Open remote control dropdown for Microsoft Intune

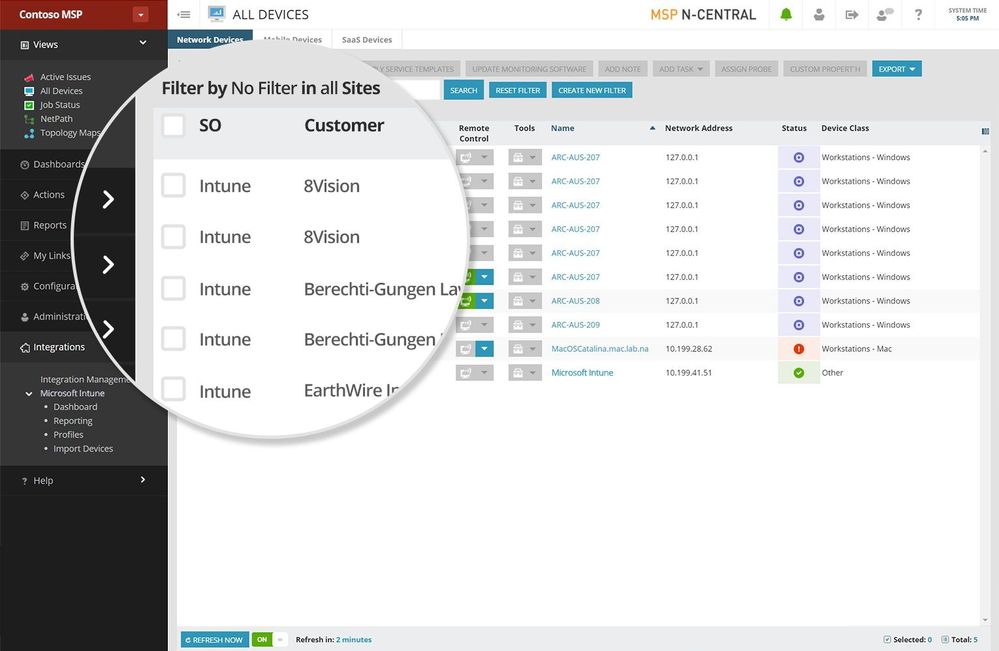pos(484,373)
